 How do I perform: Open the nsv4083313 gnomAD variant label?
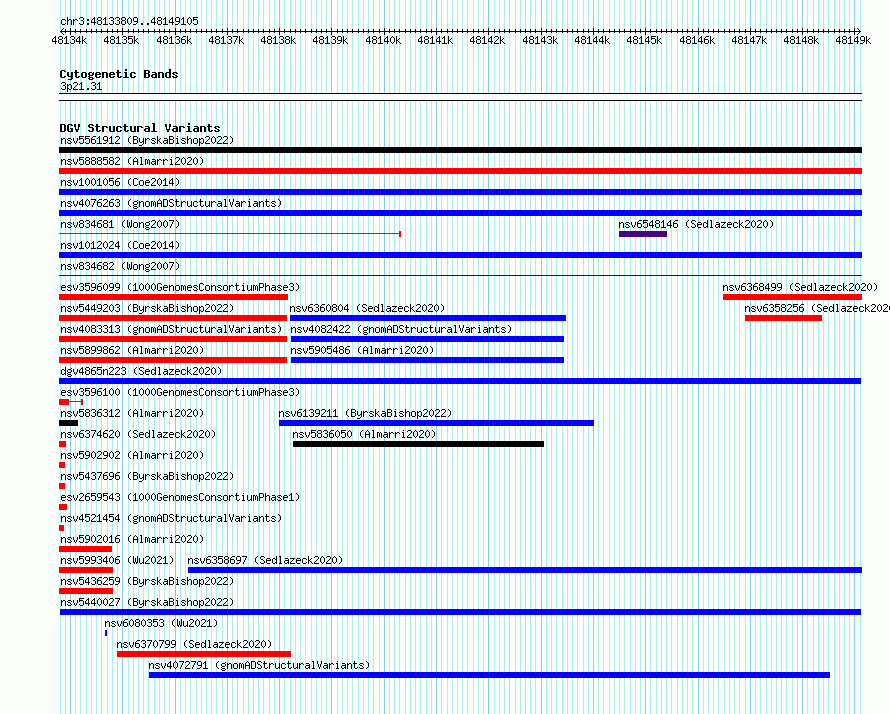coord(171,329)
